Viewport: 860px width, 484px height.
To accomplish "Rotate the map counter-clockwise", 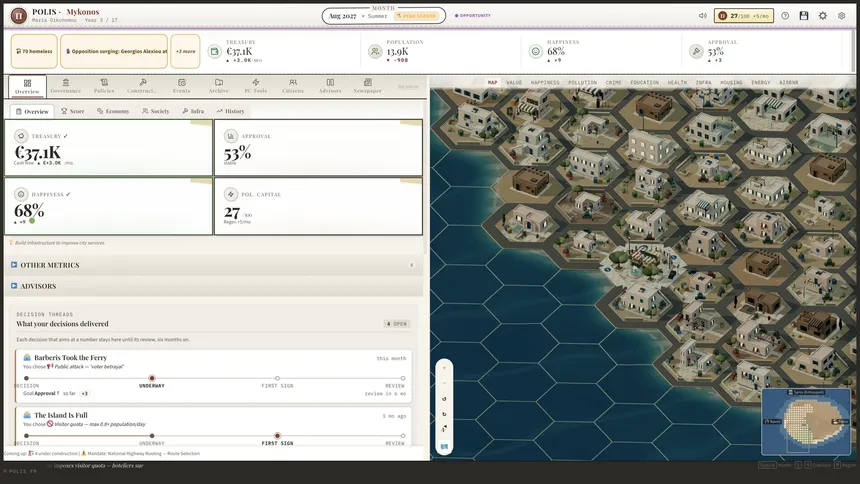I will tap(444, 399).
